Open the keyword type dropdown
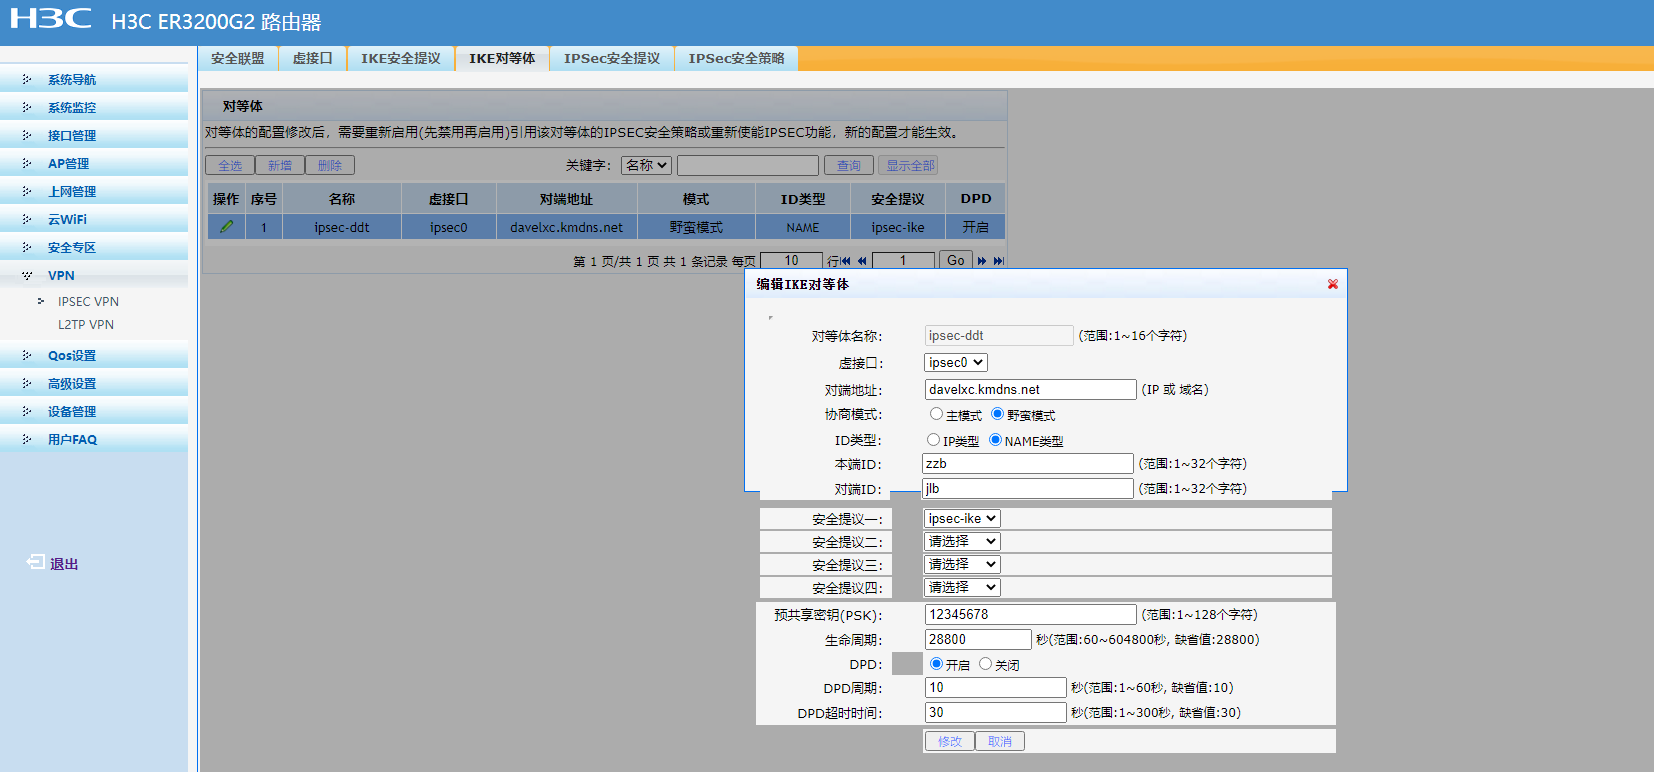1654x772 pixels. click(x=645, y=166)
